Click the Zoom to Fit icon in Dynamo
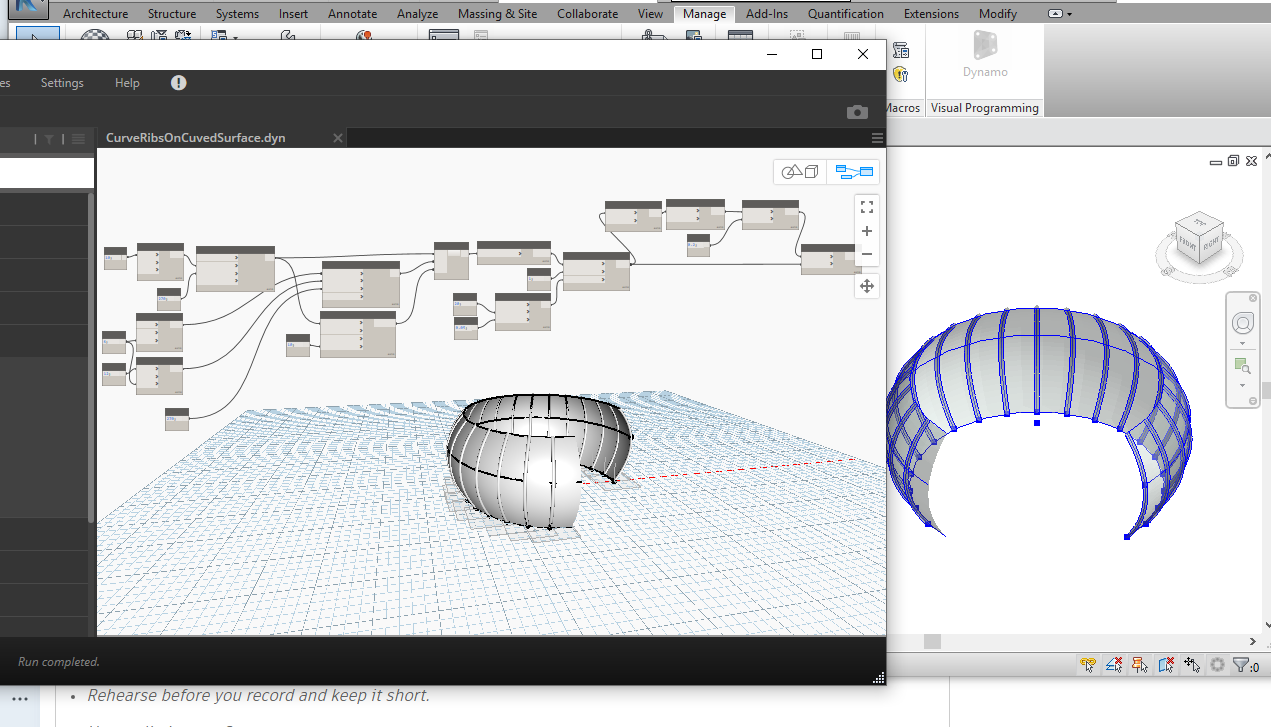This screenshot has width=1271, height=727. pos(866,206)
